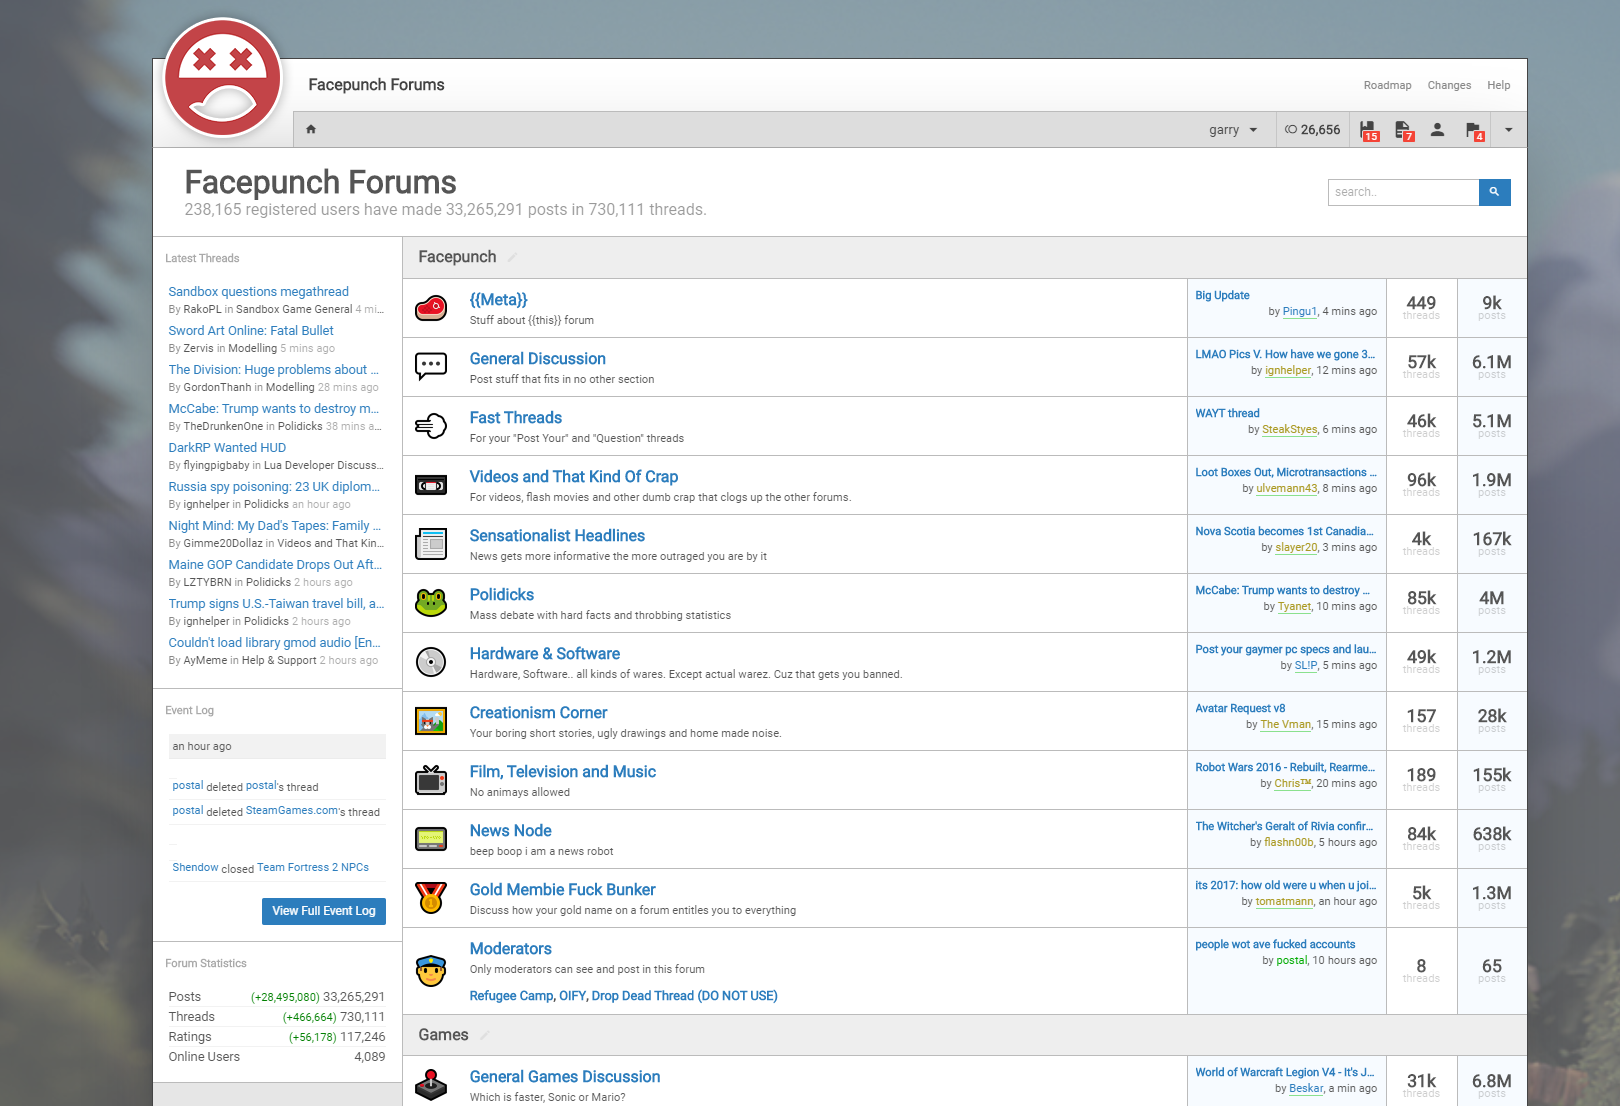
Task: Click the home icon in navigation bar
Action: point(311,129)
